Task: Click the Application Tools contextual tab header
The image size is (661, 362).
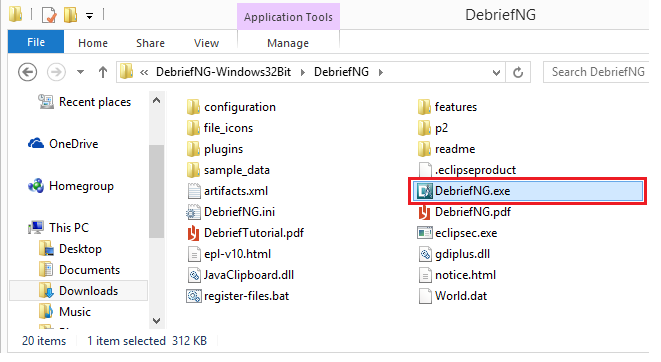Action: click(x=288, y=17)
